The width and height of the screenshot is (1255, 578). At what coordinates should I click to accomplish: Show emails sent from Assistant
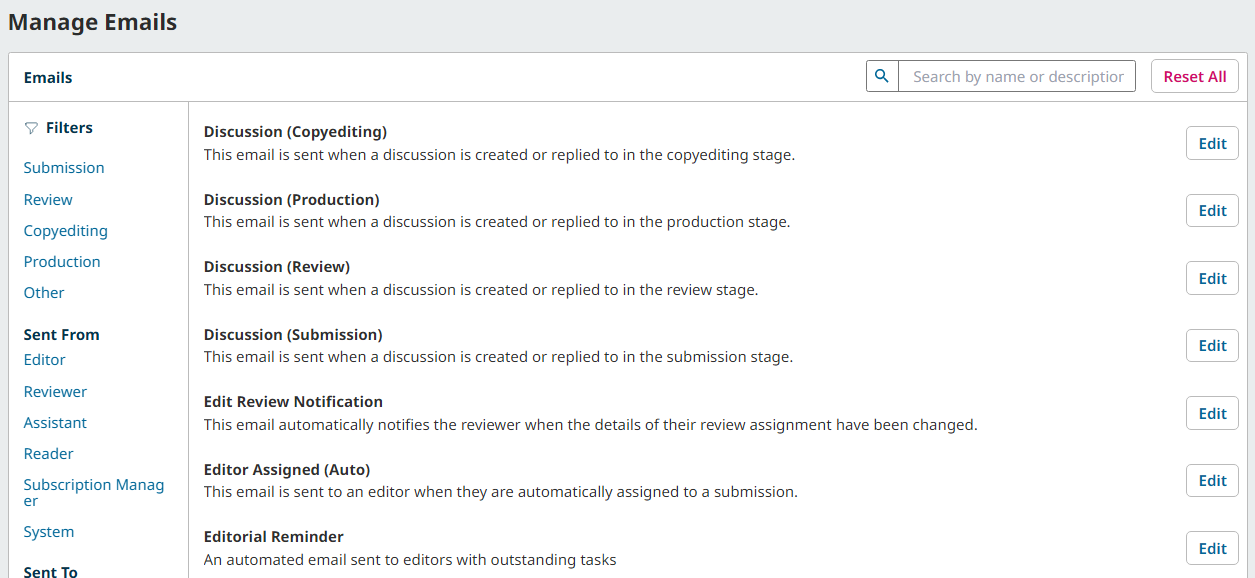pos(55,423)
